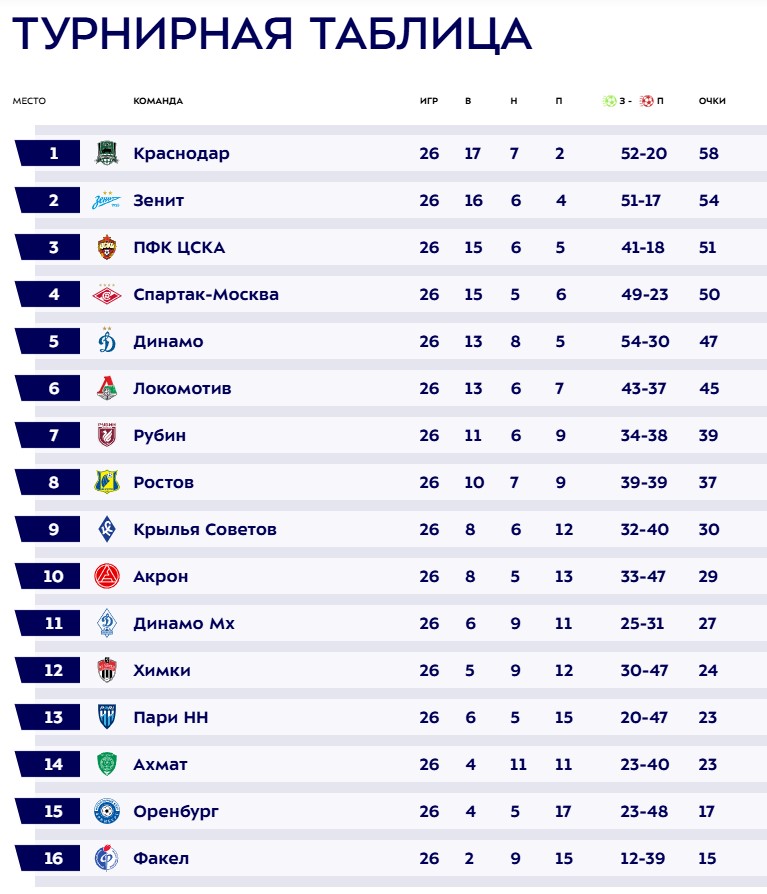This screenshot has width=767, height=894.
Task: Click the КОМАНДА column header
Action: click(158, 101)
